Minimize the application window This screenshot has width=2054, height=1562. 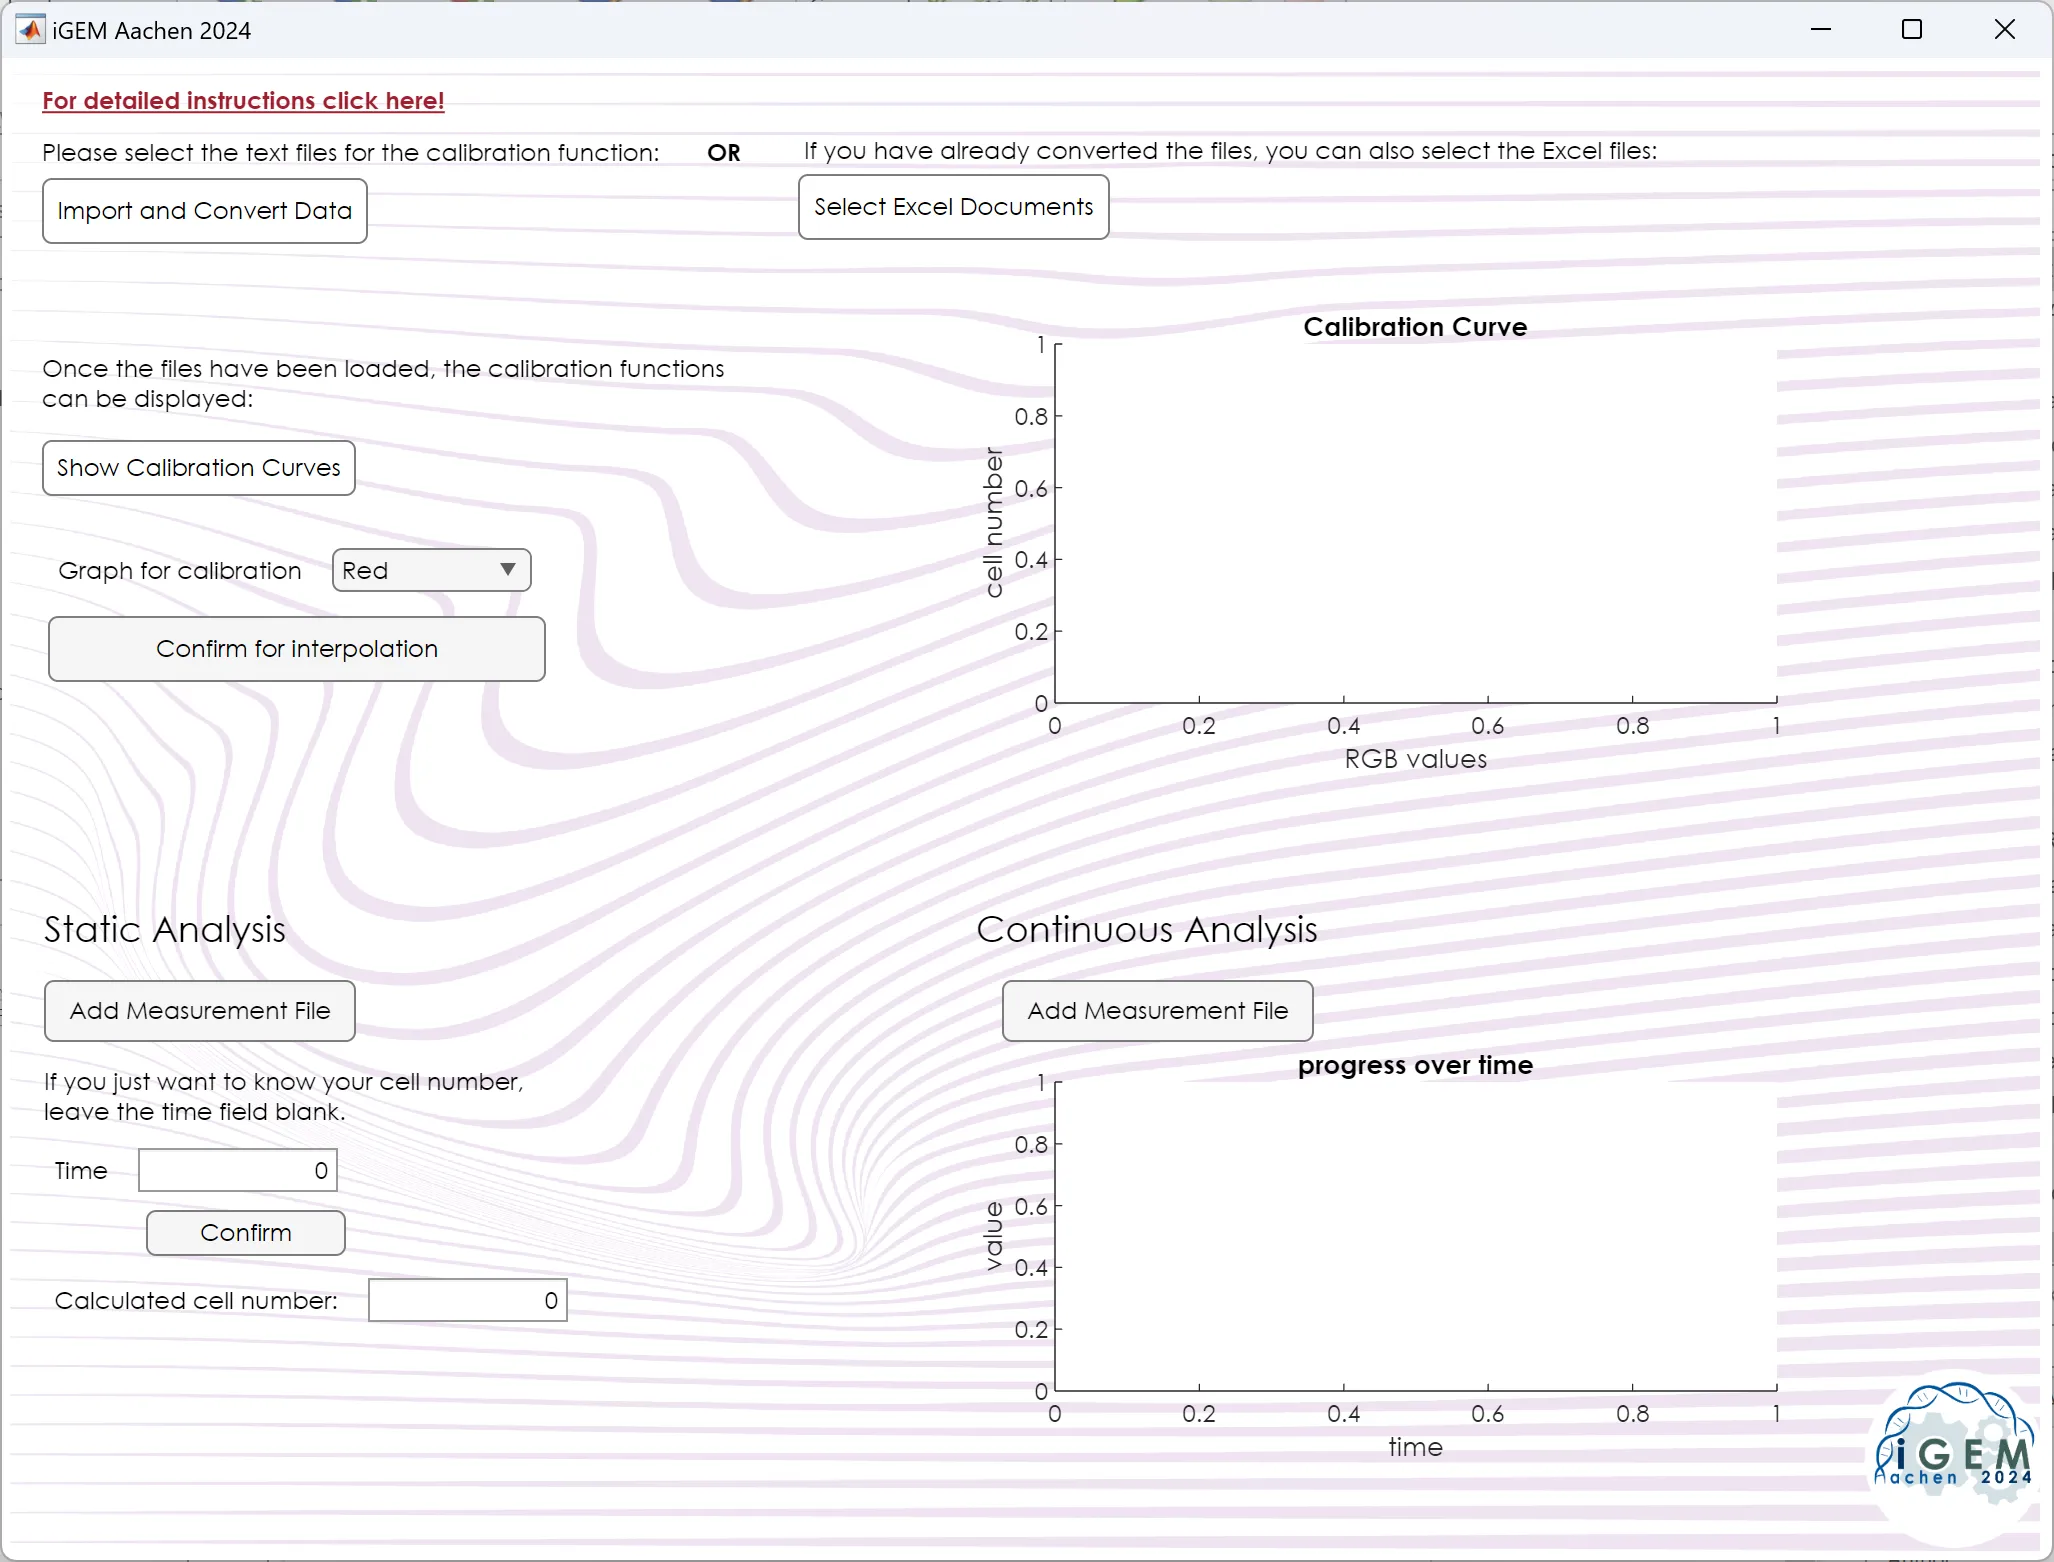1820,30
